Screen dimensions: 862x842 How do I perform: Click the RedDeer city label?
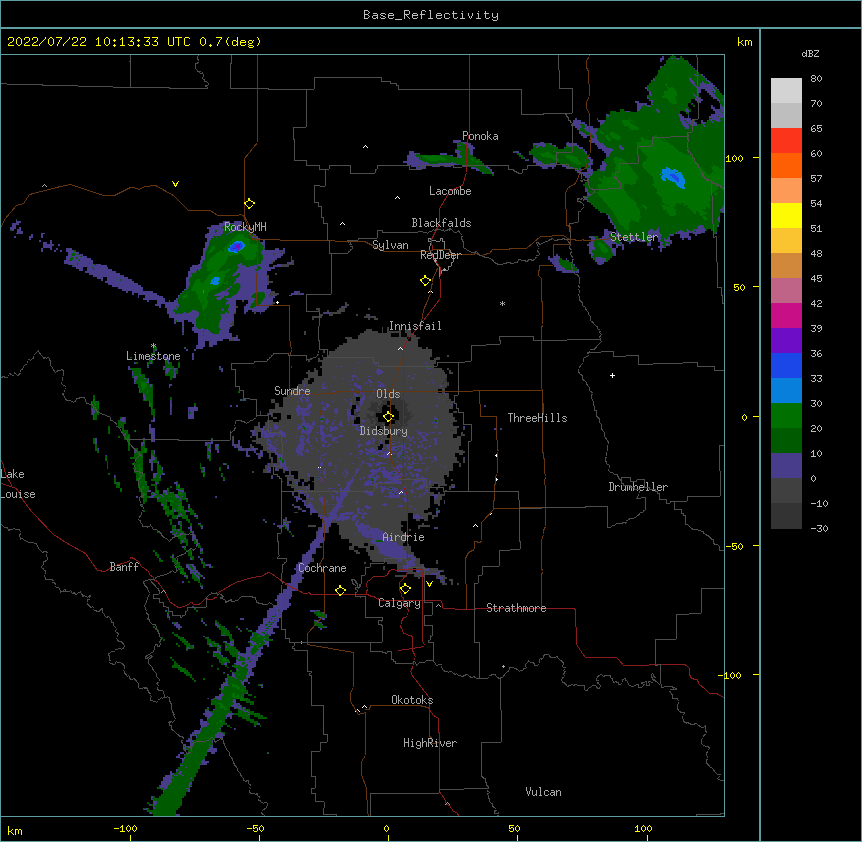point(440,255)
